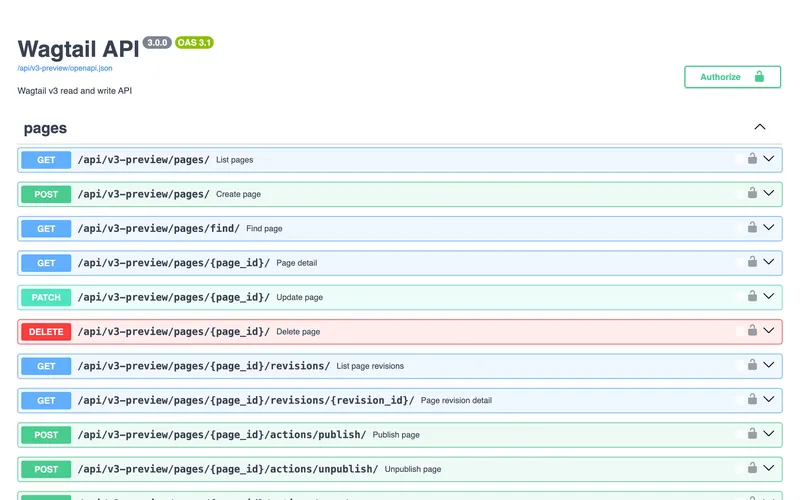Click the lock icon on Publish page row
800x500 pixels.
(752, 434)
